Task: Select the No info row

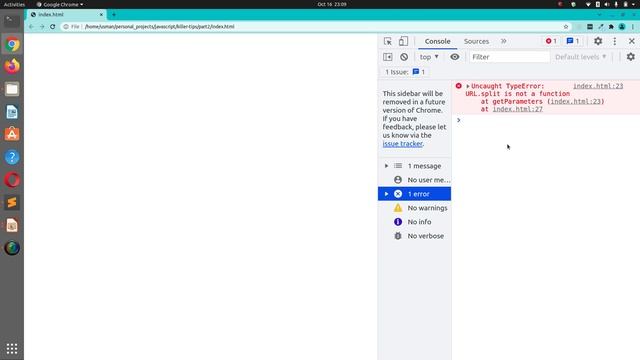Action: click(414, 222)
